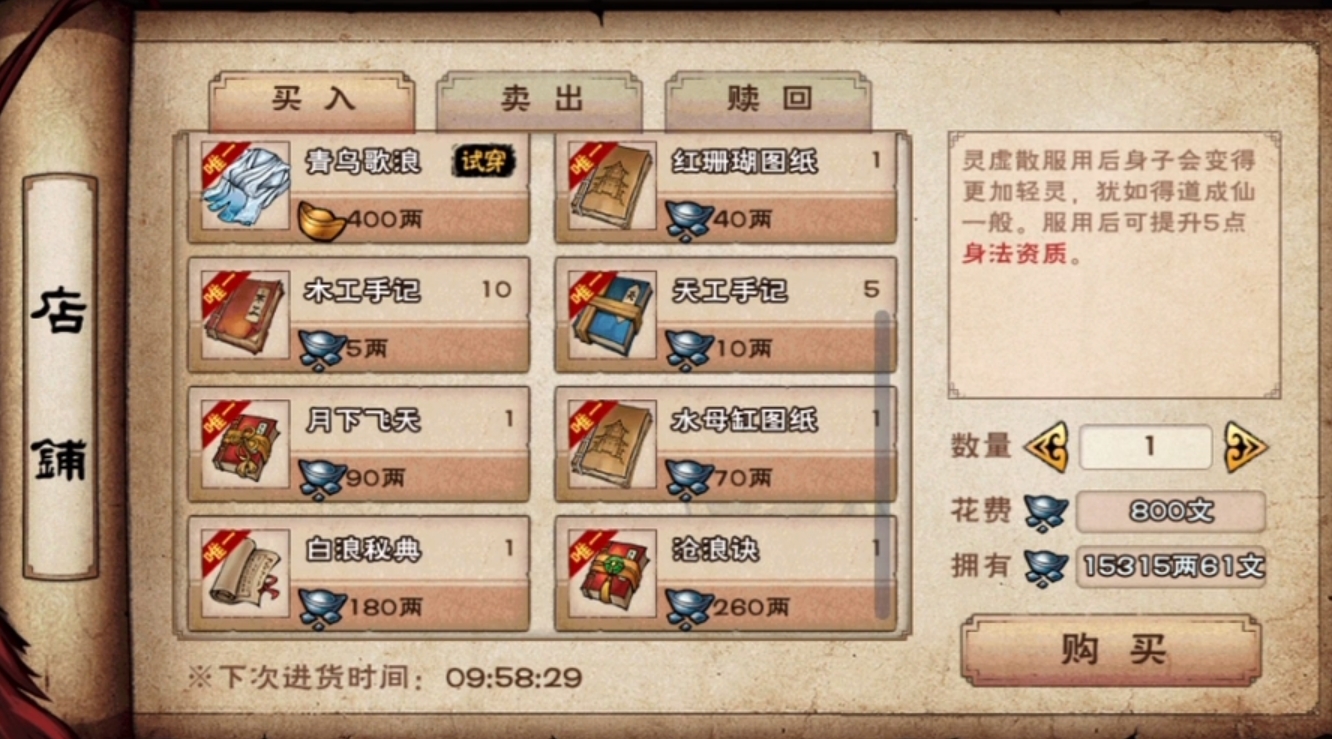Select the 水母缸图纸 blueprint icon
This screenshot has height=739, width=1332.
612,444
